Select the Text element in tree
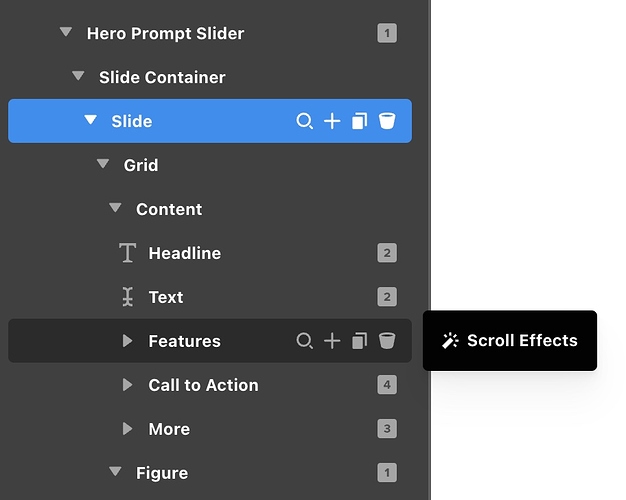The image size is (626, 500). pyautogui.click(x=165, y=297)
